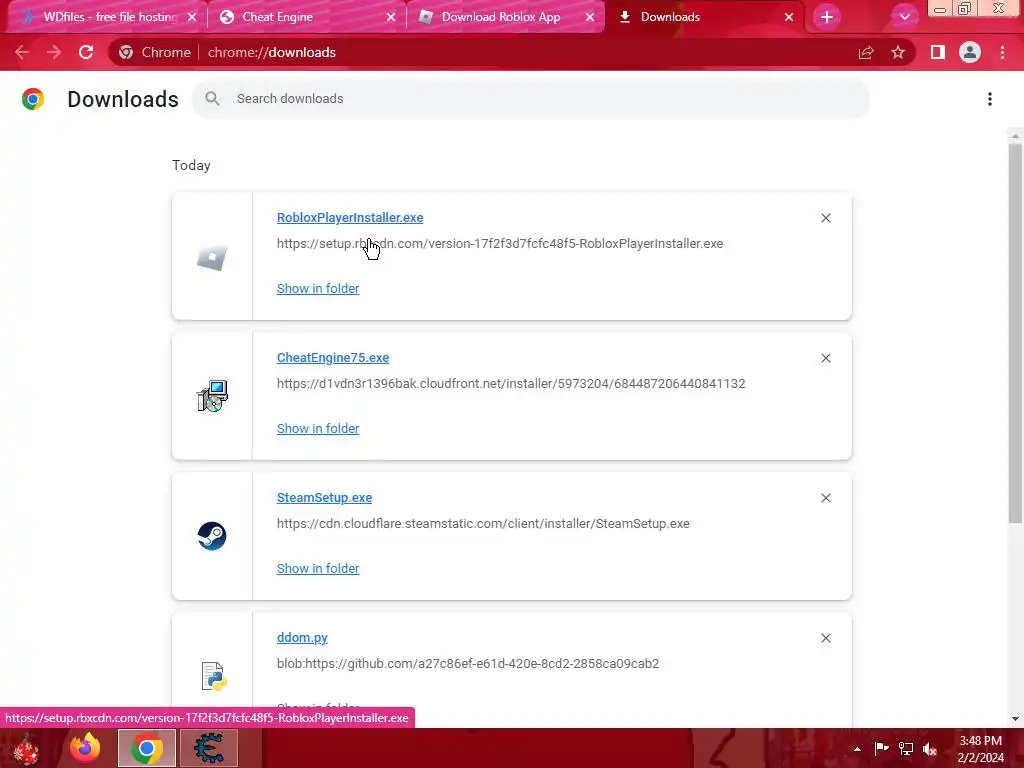Remove ddom.py from the list
Screen dimensions: 1024x768
tap(825, 638)
